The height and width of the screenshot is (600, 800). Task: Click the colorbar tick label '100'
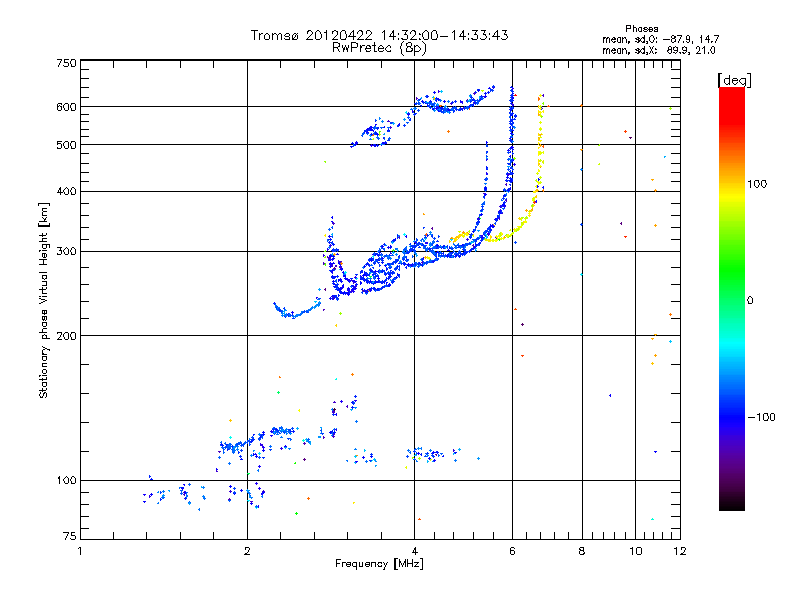coord(757,184)
